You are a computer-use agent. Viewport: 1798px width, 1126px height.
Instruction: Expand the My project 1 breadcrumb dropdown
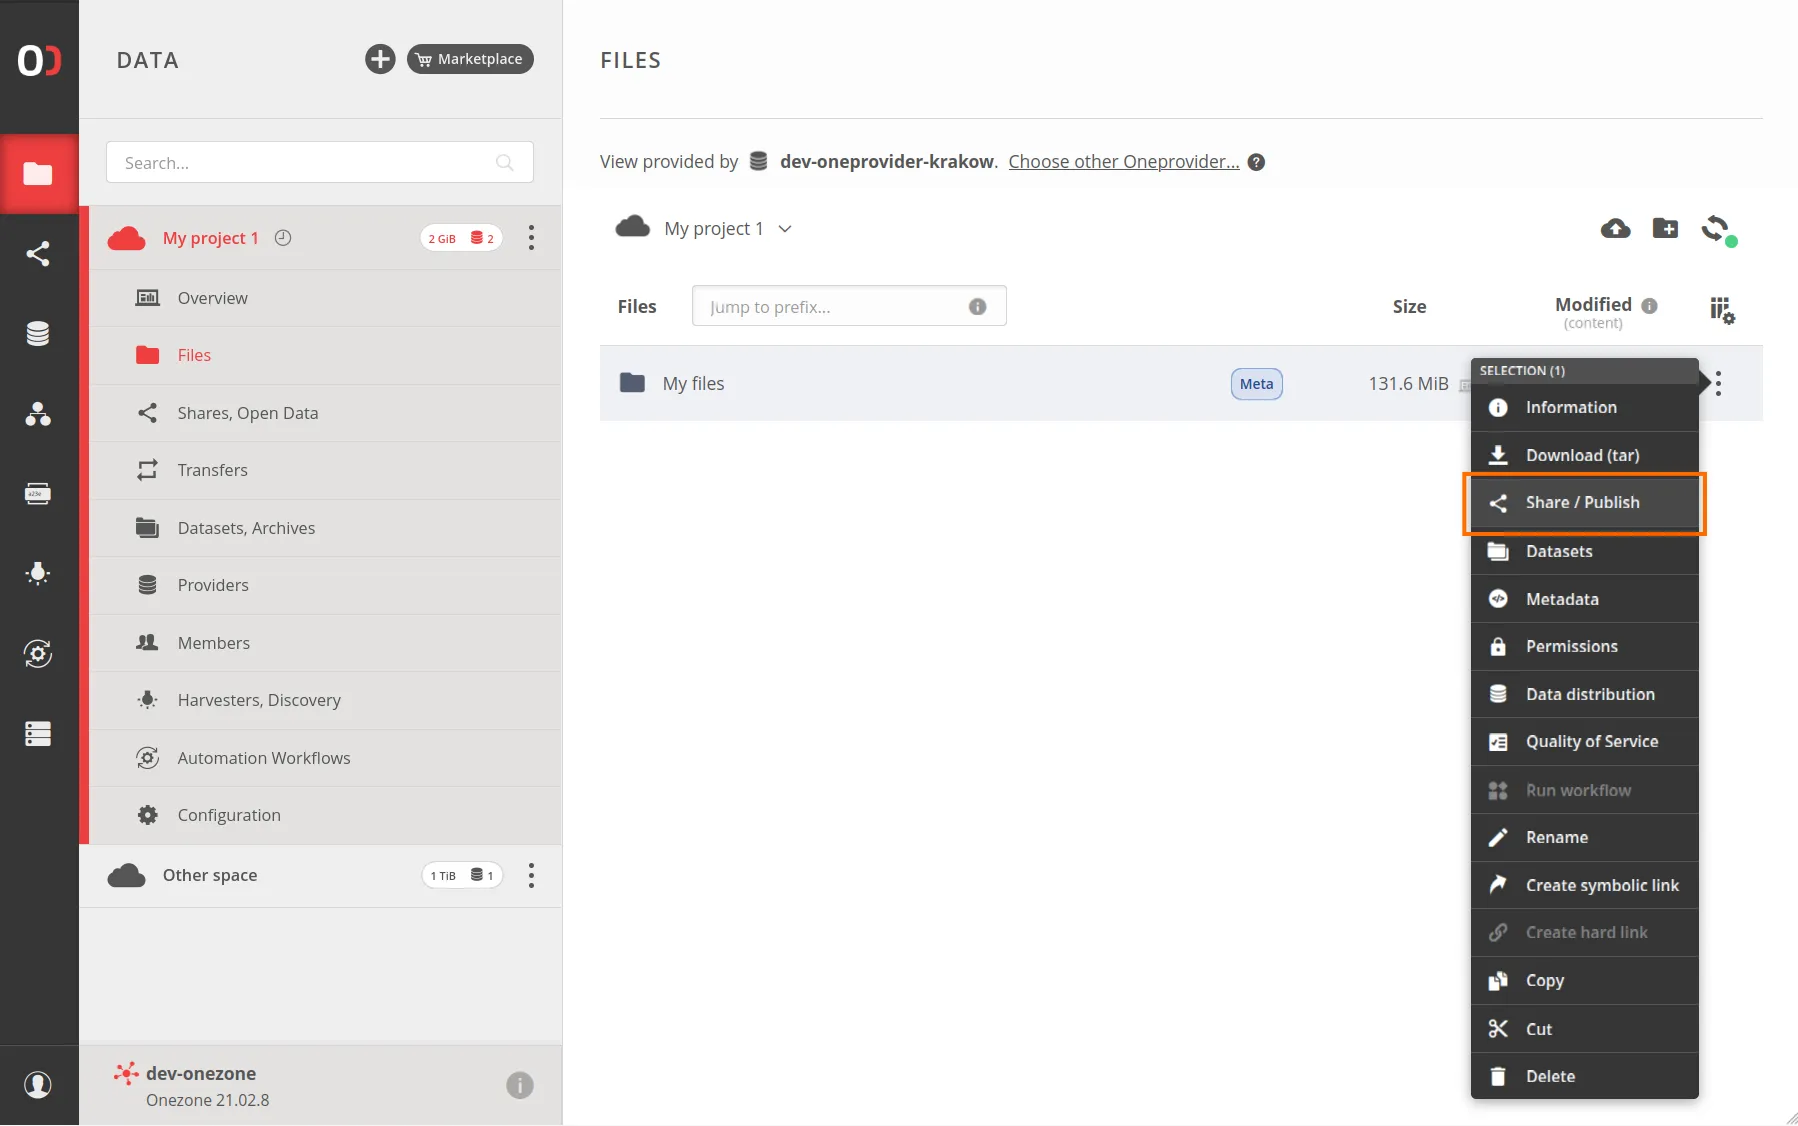[x=786, y=228]
